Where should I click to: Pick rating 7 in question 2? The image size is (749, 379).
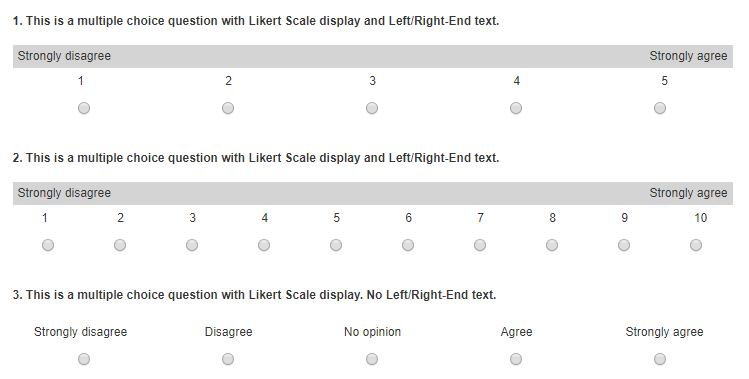(480, 245)
